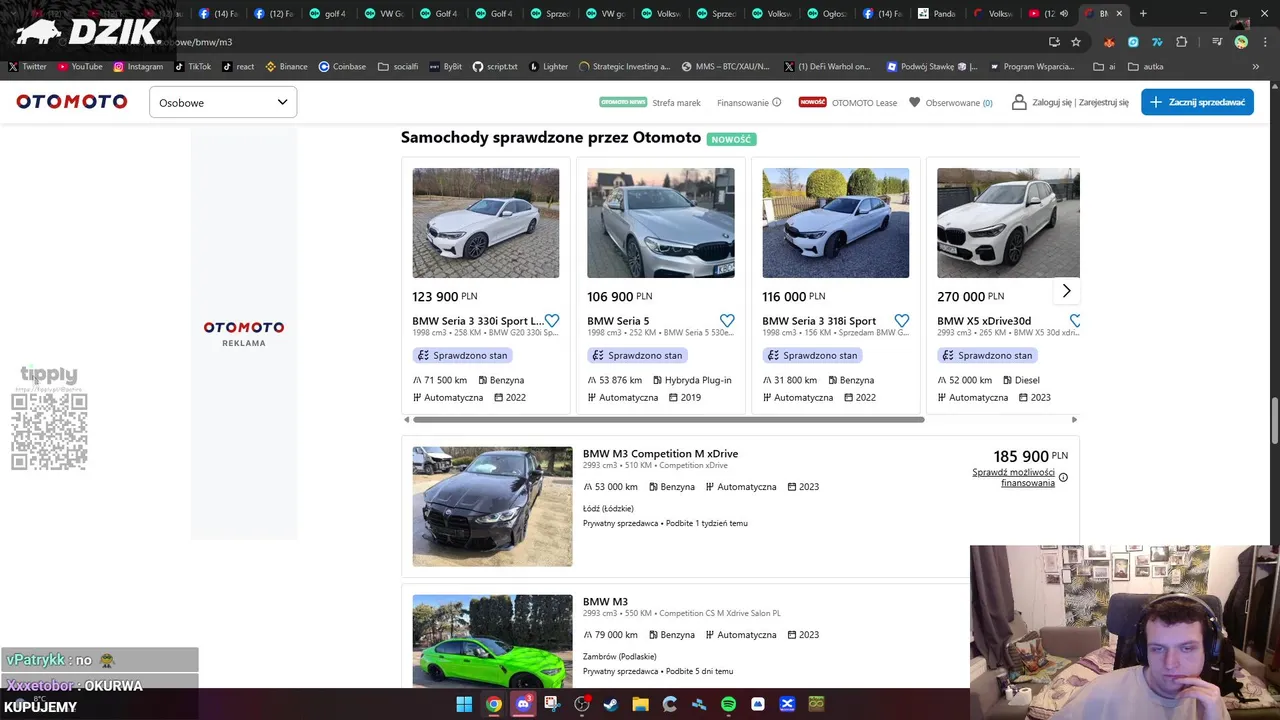The image size is (1280, 720).
Task: Open a new browser tab
Action: tap(1143, 14)
